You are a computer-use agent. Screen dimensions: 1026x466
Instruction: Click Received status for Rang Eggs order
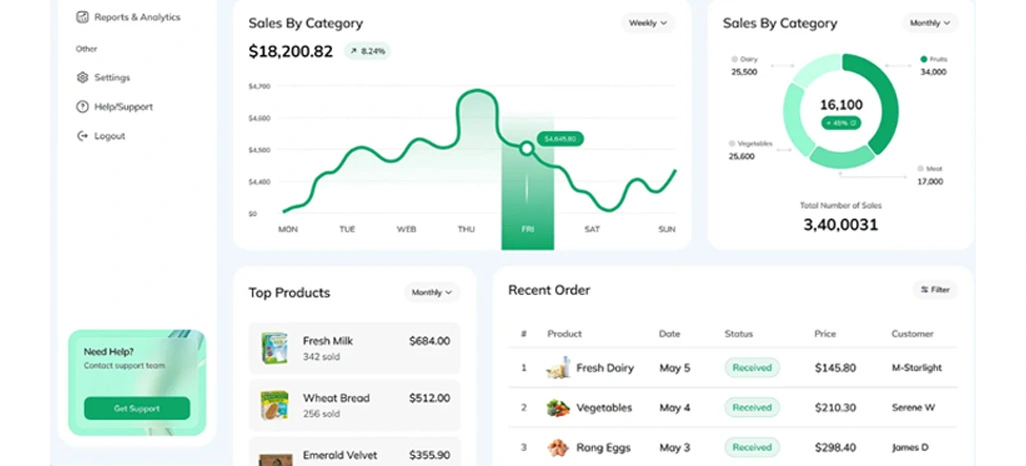click(x=752, y=448)
